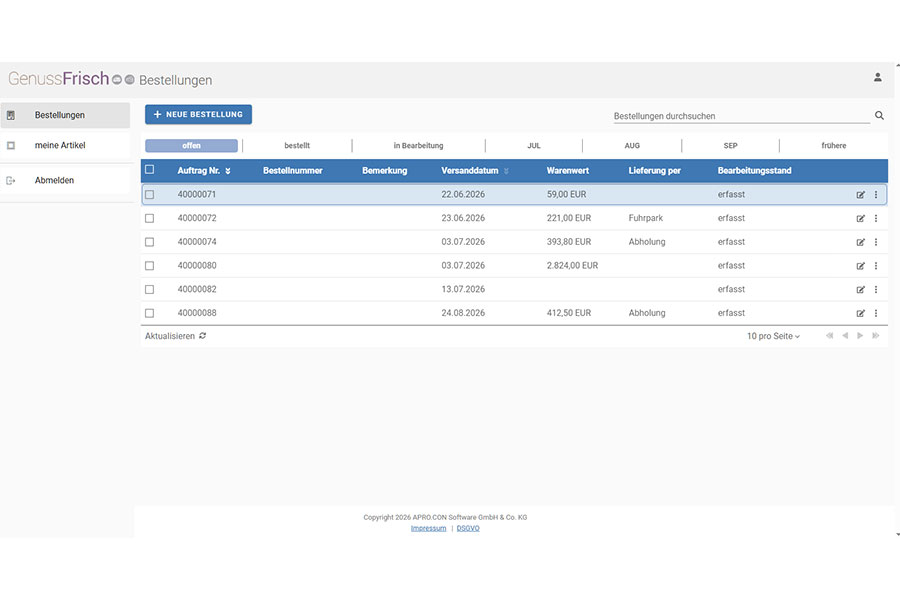Click the date 13.07.2026
The height and width of the screenshot is (600, 900).
463,289
